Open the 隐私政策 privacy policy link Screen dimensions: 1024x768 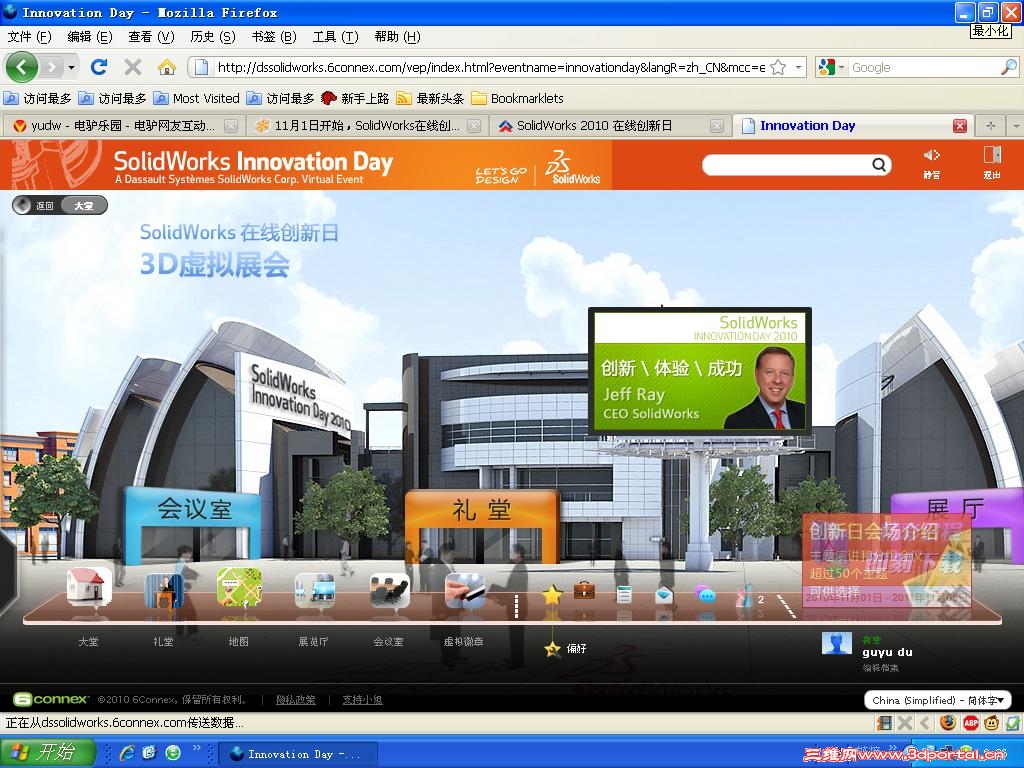[296, 699]
